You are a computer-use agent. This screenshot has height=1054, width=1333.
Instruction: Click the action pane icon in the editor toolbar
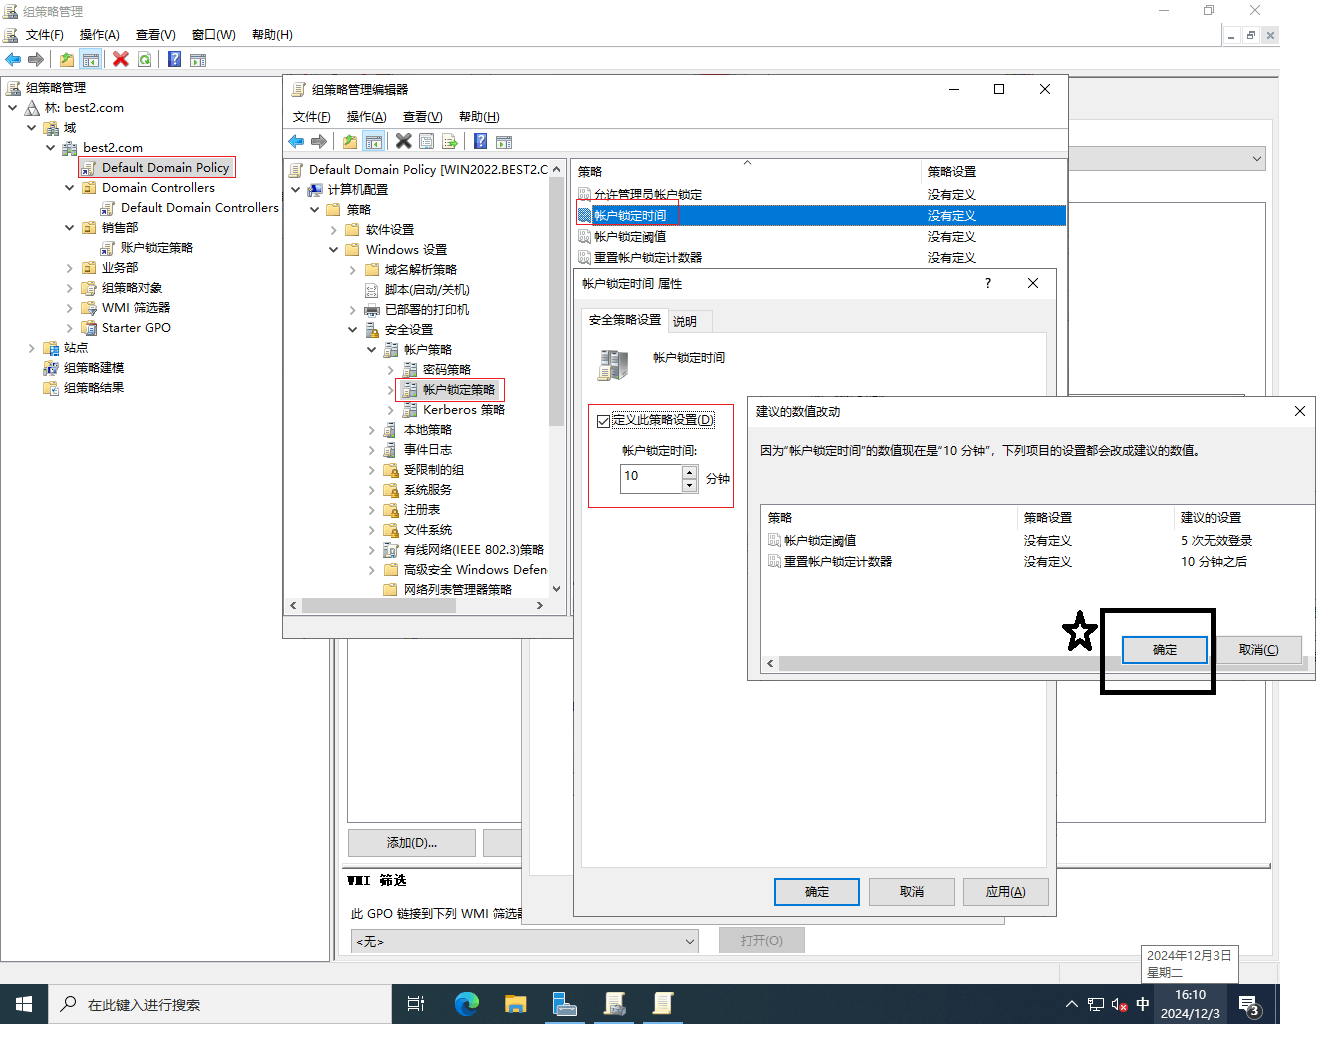pyautogui.click(x=504, y=141)
